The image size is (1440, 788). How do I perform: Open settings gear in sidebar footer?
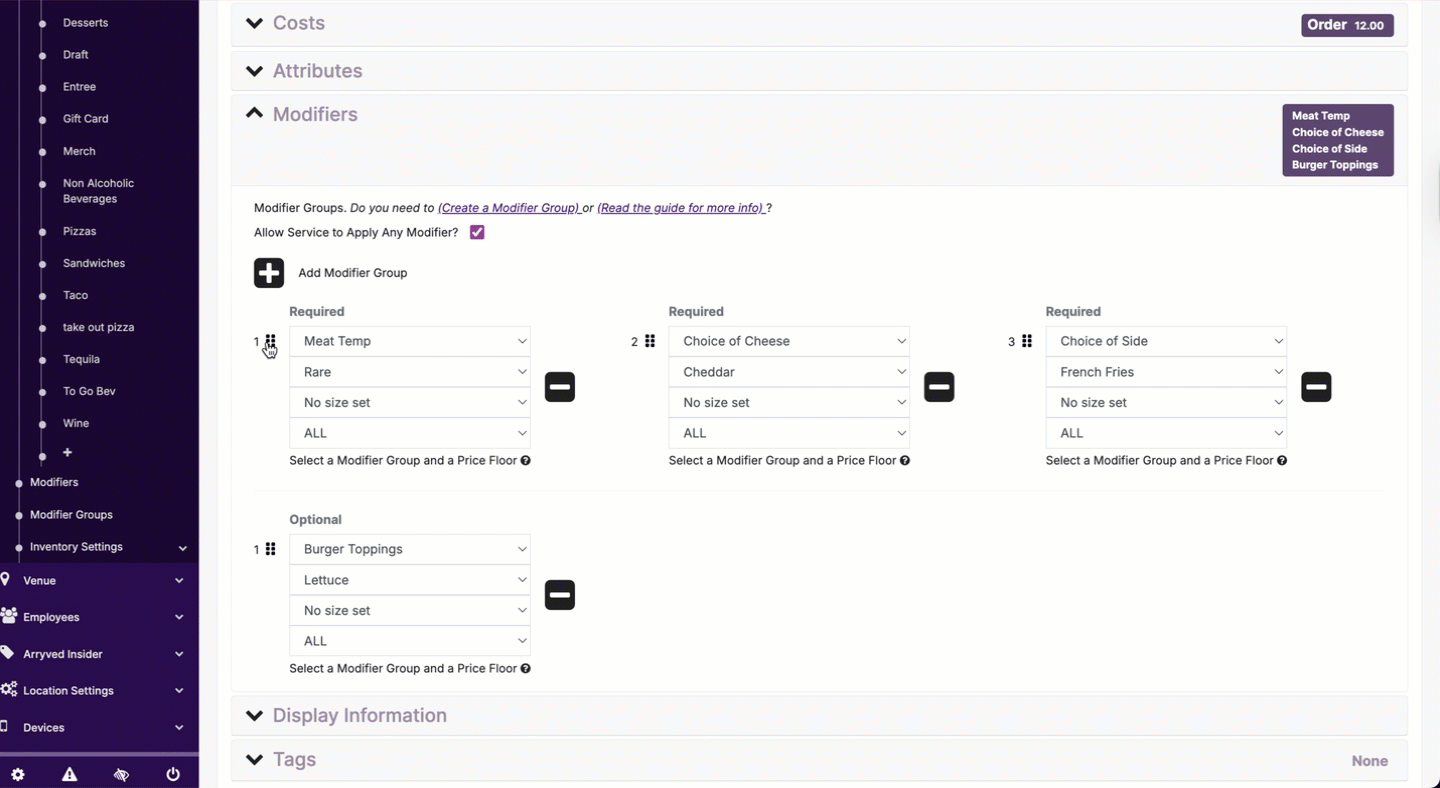18,774
